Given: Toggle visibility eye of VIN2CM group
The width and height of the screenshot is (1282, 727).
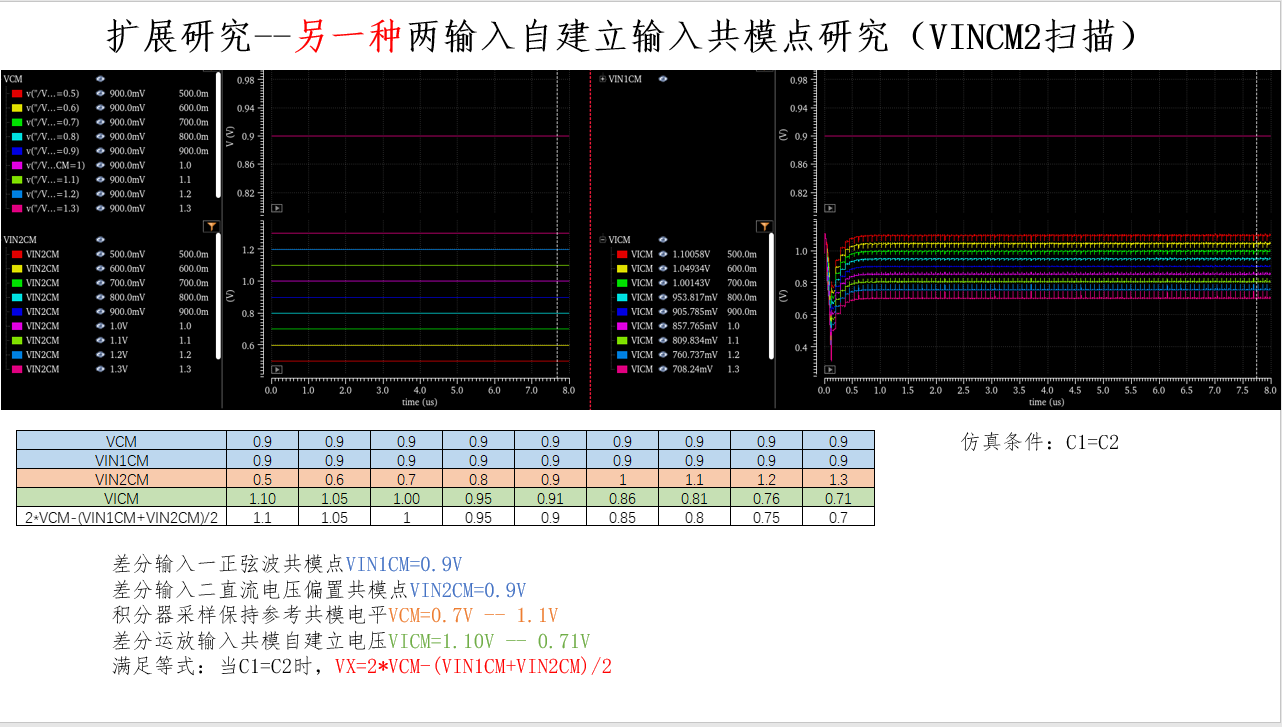Looking at the screenshot, I should (x=101, y=240).
